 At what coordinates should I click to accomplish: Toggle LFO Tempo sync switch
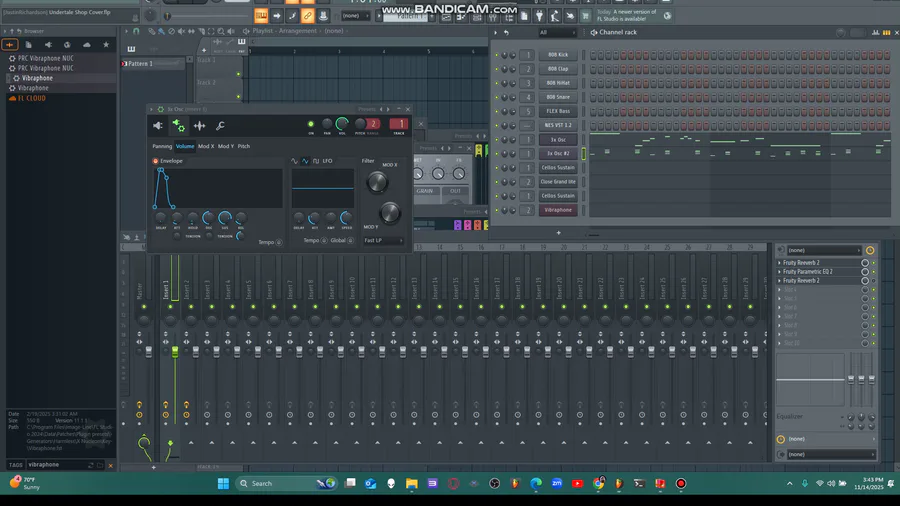point(324,241)
